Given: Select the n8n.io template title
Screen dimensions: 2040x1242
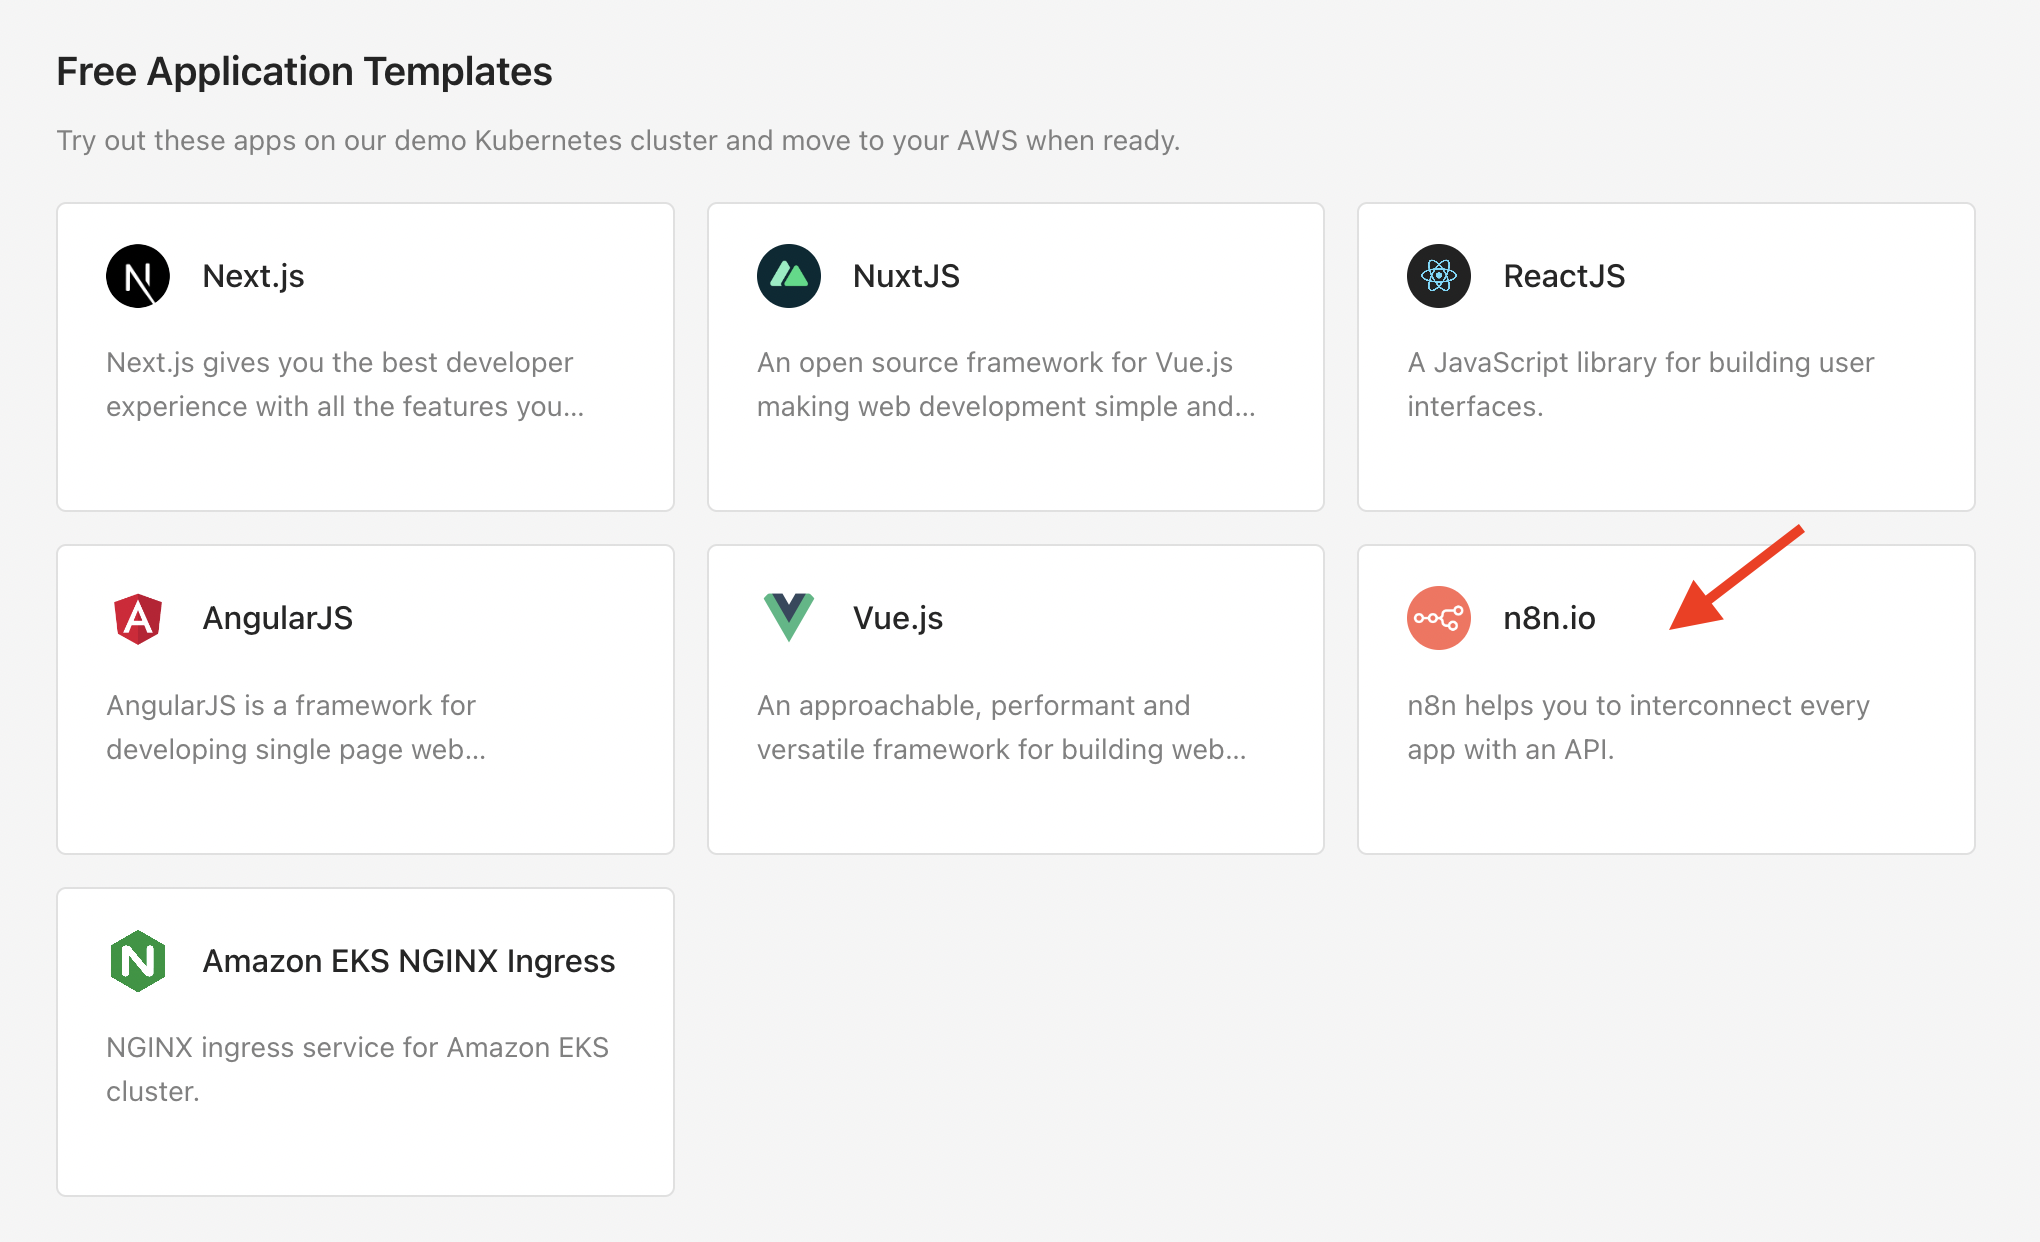Looking at the screenshot, I should (1549, 618).
